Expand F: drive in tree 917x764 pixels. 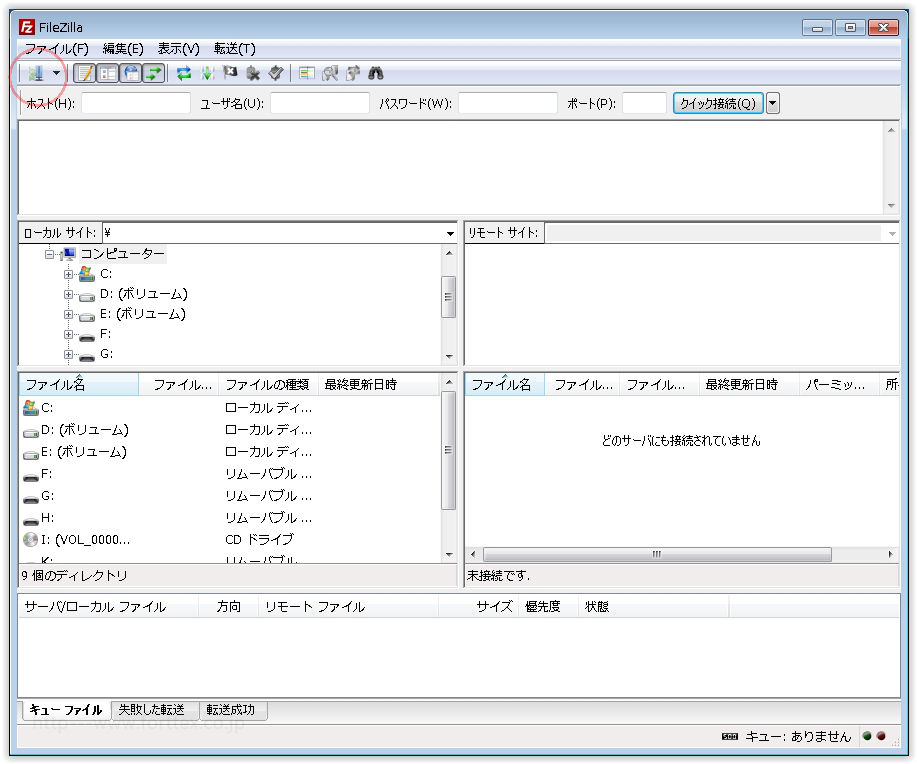(68, 334)
